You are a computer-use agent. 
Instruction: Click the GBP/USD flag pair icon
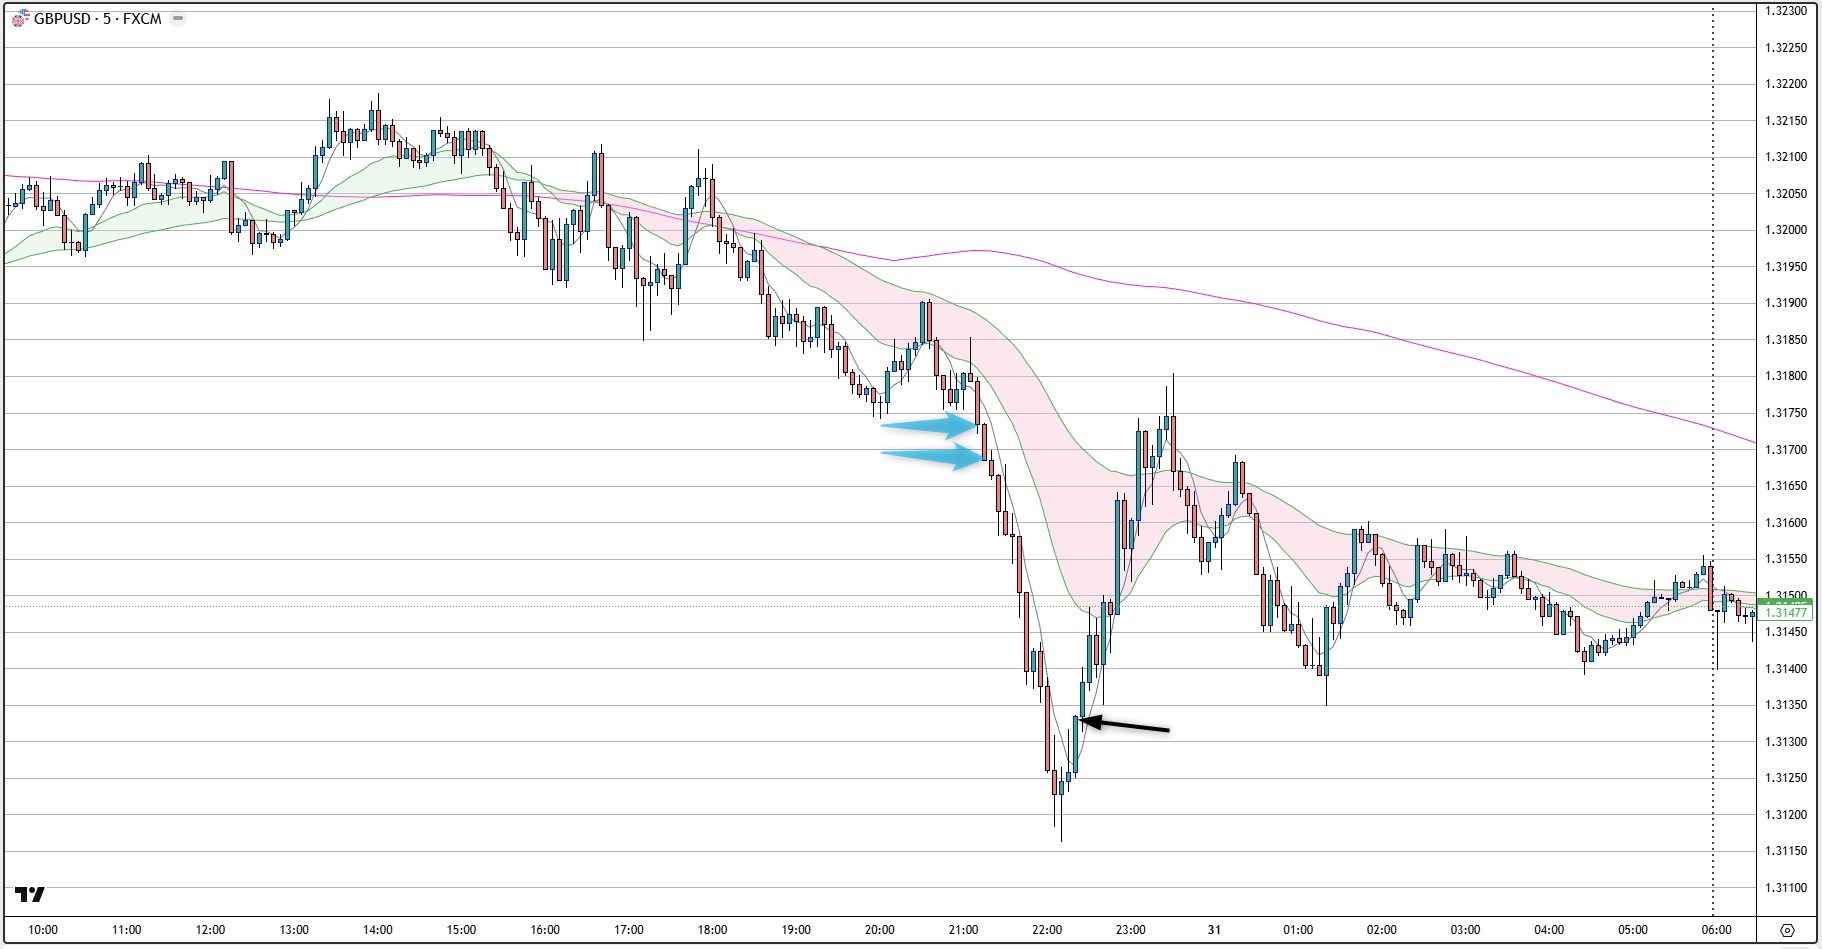(x=20, y=19)
